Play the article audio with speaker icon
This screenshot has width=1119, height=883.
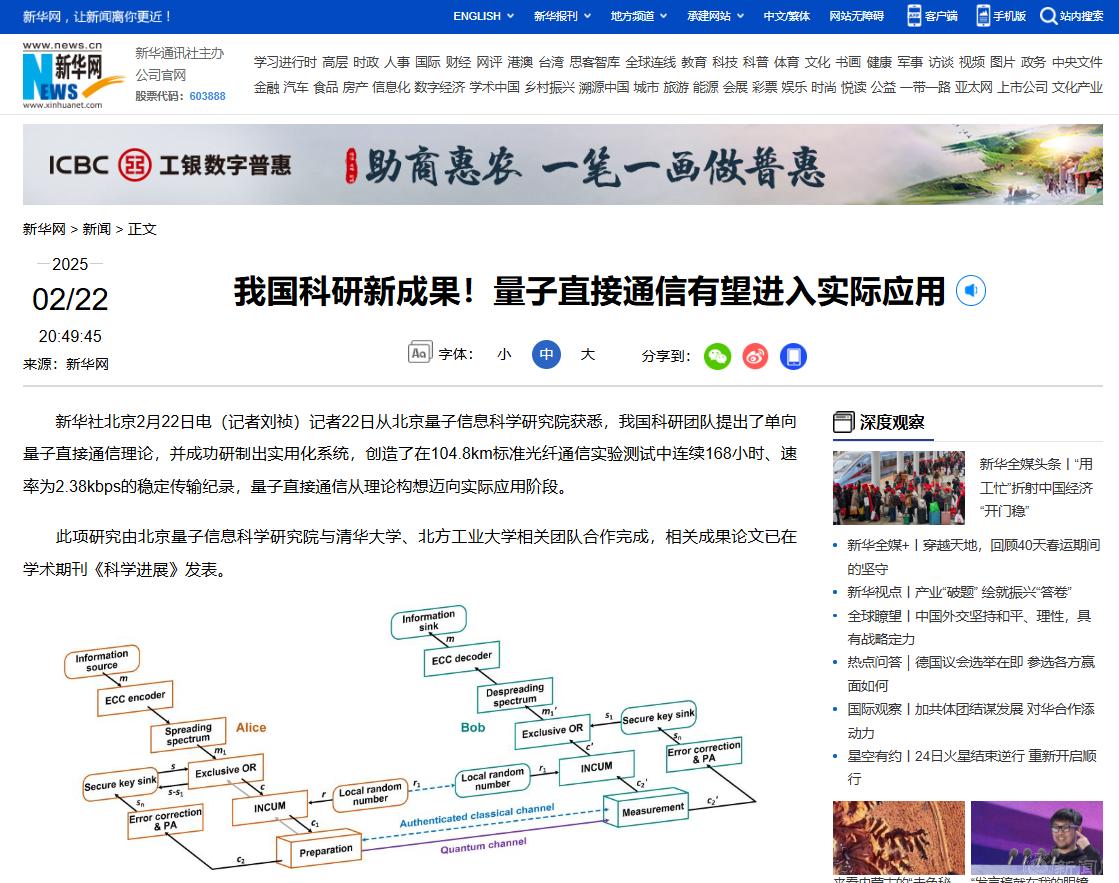pyautogui.click(x=971, y=291)
